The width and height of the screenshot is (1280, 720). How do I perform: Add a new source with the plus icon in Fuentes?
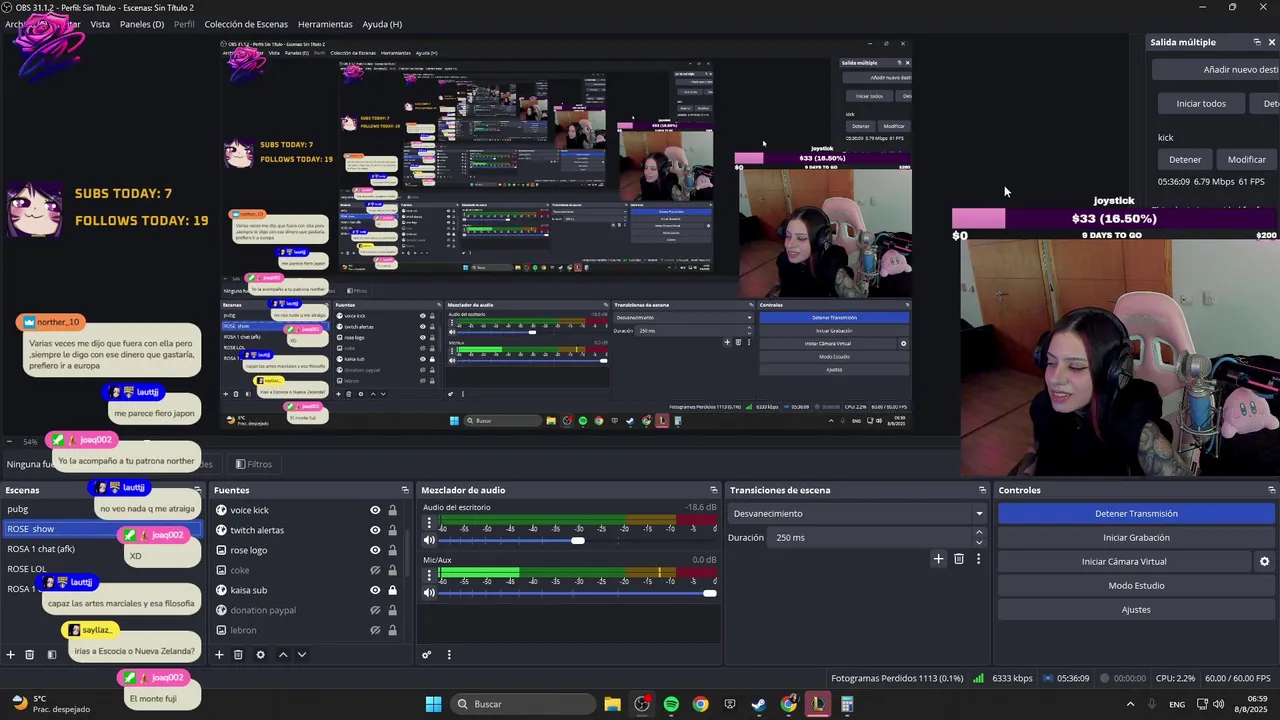click(219, 655)
